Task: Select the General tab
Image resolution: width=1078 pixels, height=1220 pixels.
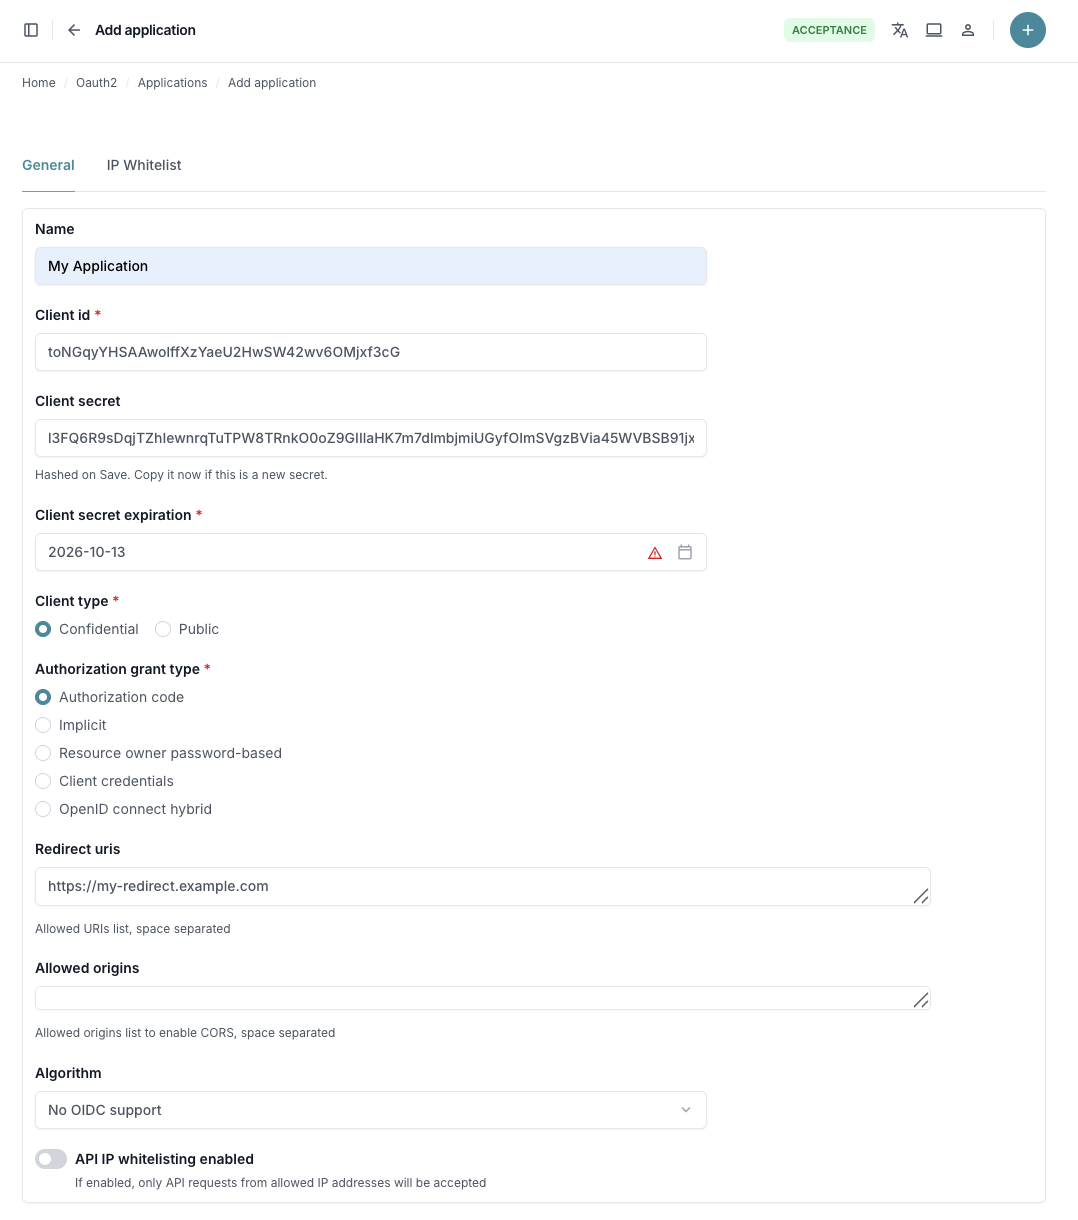Action: click(x=48, y=165)
